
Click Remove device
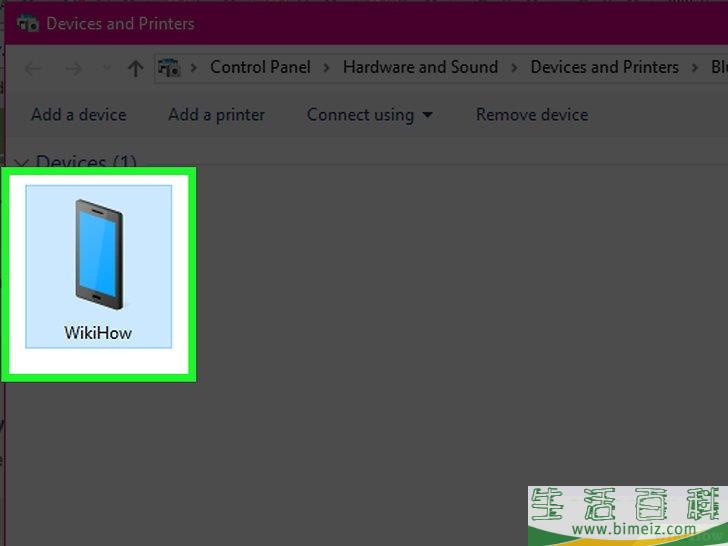click(533, 115)
